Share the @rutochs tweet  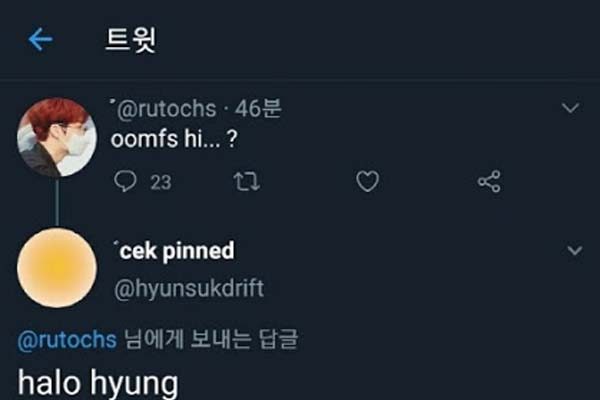tap(489, 182)
